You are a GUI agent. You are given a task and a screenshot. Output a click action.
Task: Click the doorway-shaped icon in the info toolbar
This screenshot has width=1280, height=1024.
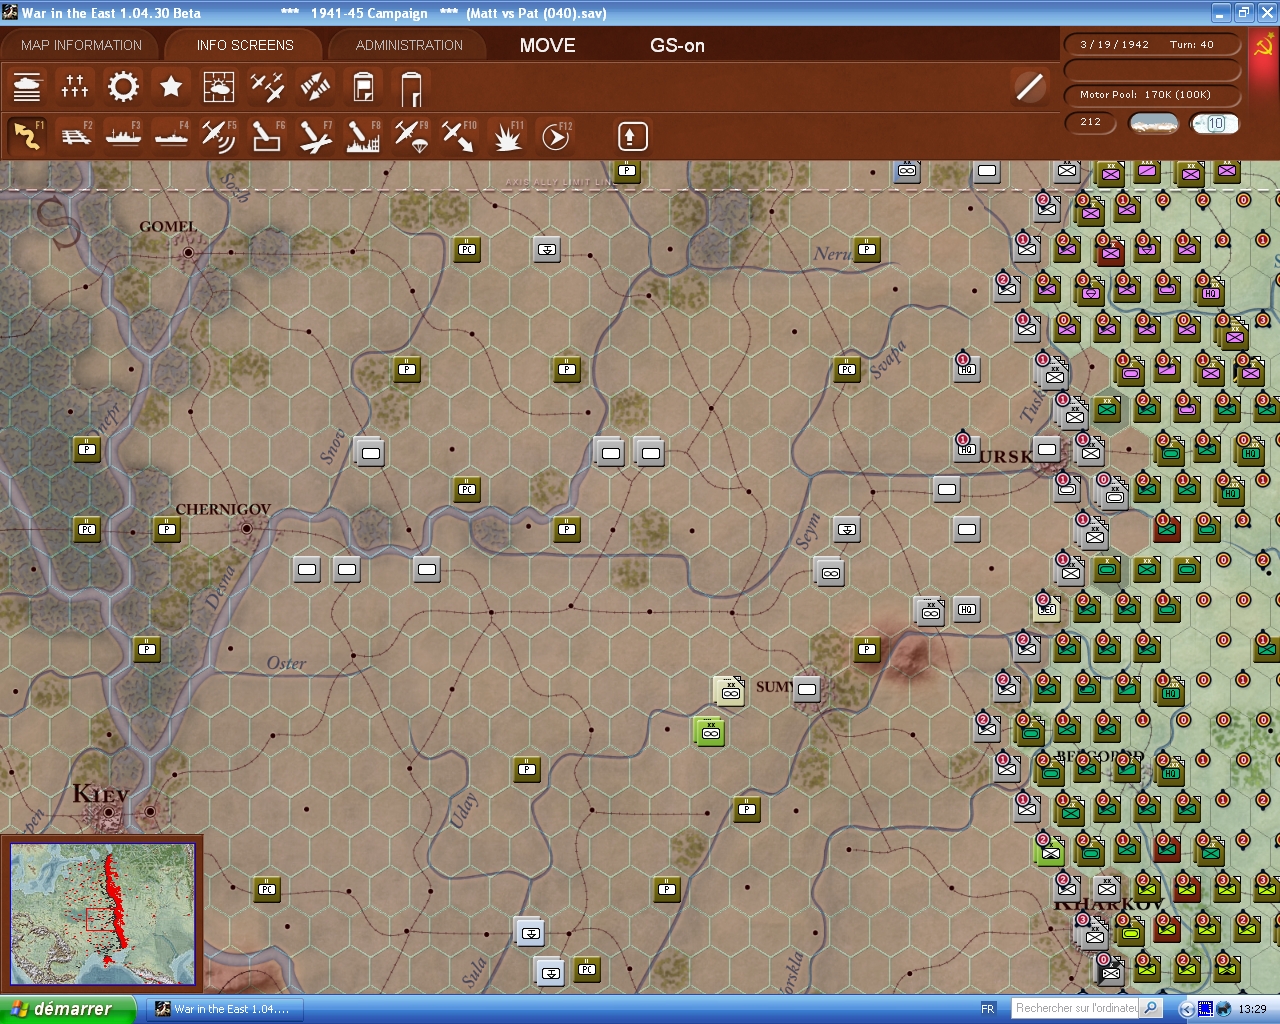pyautogui.click(x=411, y=88)
